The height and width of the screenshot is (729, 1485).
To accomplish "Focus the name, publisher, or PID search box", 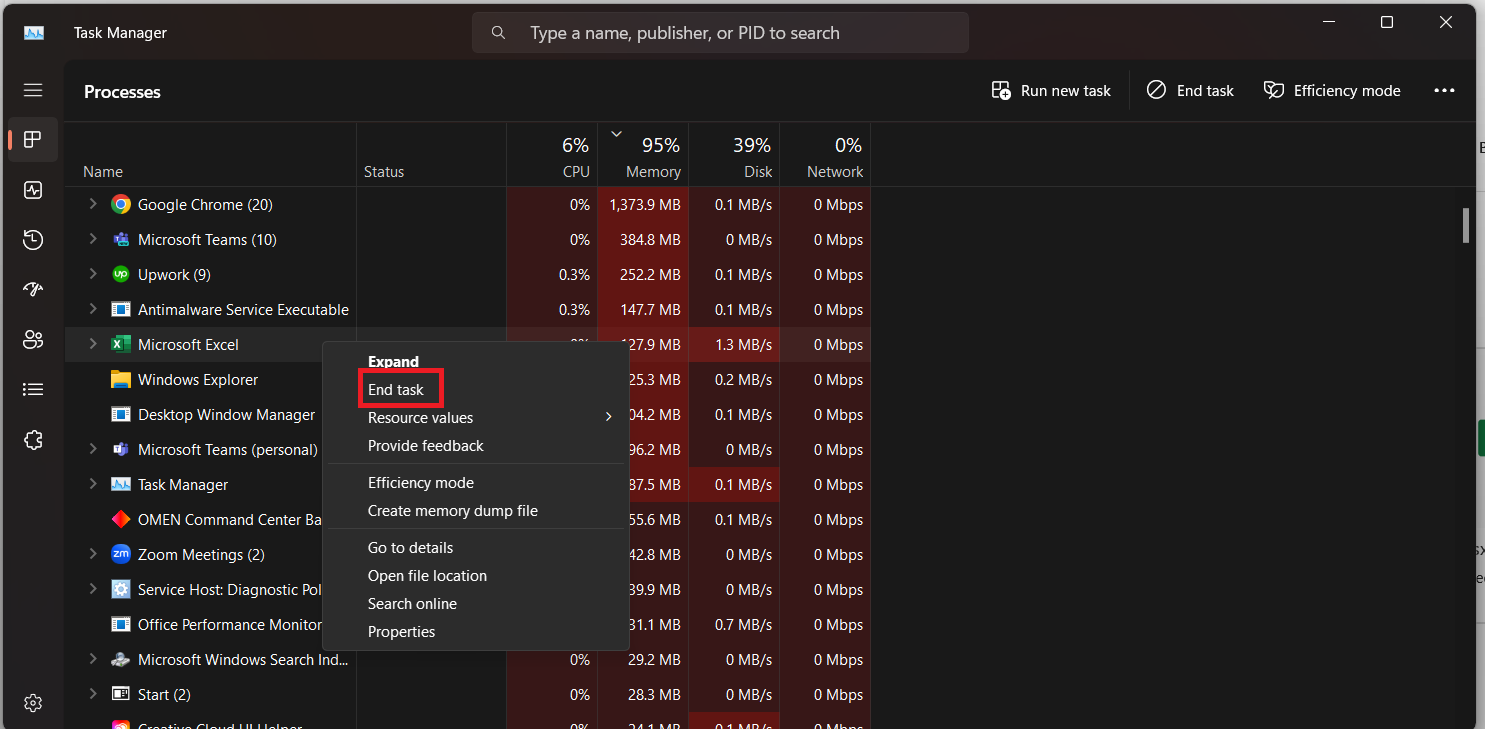I will 720,33.
